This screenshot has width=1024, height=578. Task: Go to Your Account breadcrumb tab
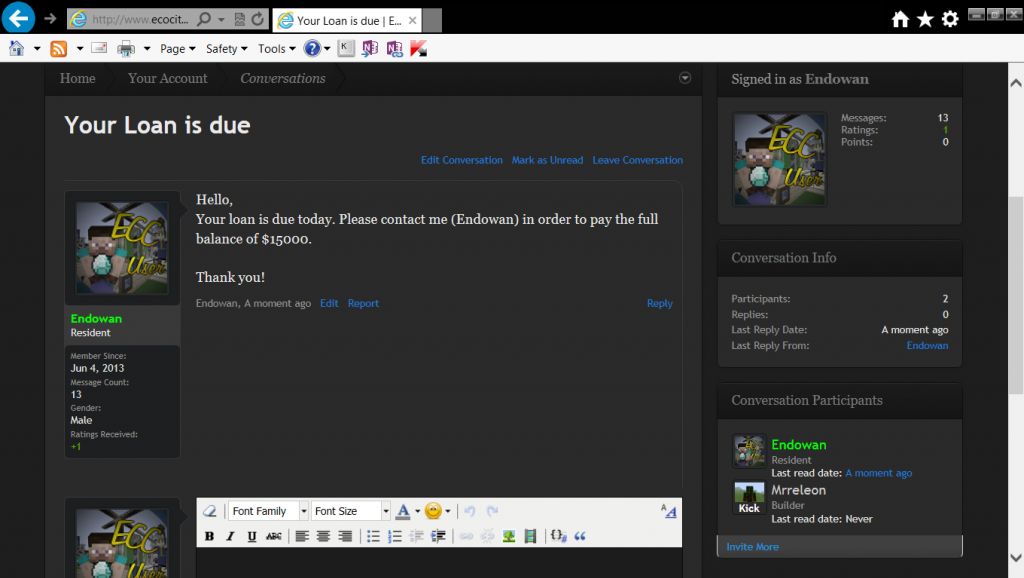[167, 78]
